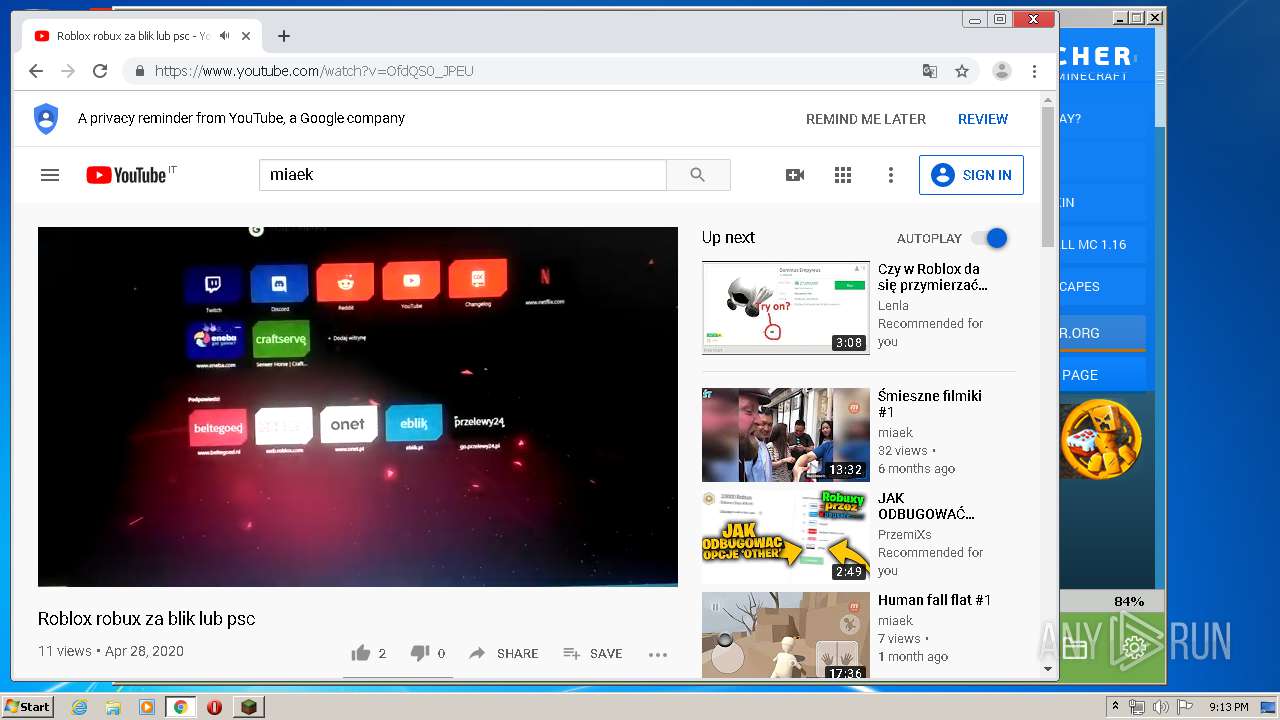Click the magnifier search button
Viewport: 1280px width, 720px height.
coord(698,175)
